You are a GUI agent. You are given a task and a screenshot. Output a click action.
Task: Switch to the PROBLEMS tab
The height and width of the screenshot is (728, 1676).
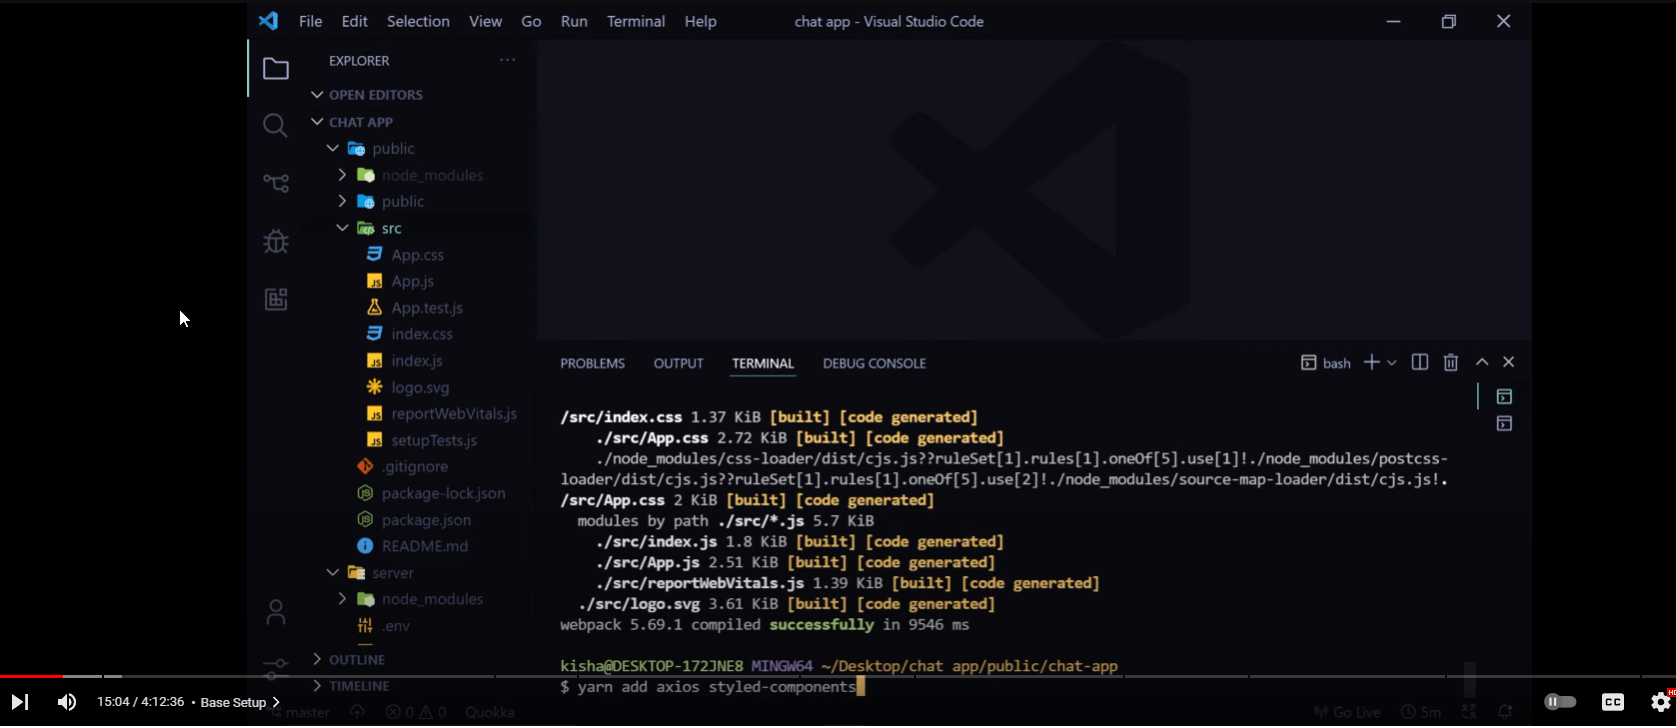pyautogui.click(x=592, y=363)
